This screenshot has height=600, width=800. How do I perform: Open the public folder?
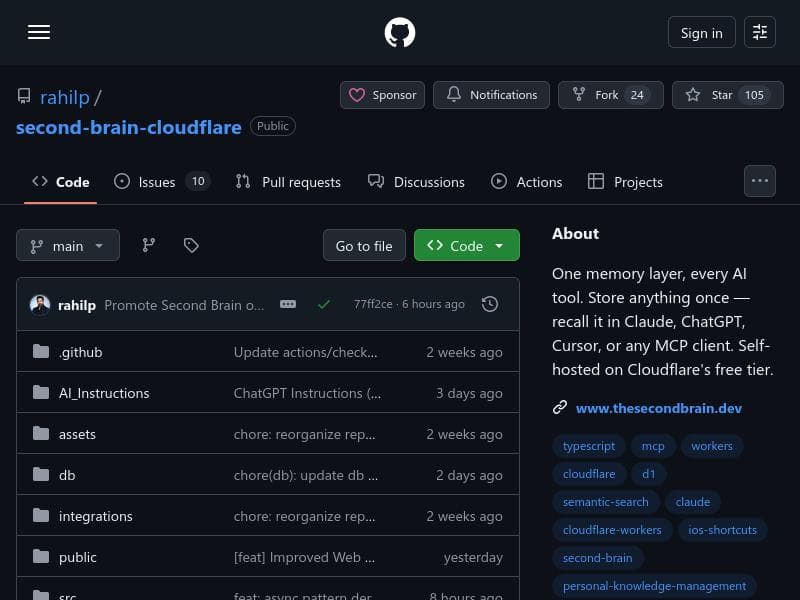click(78, 557)
